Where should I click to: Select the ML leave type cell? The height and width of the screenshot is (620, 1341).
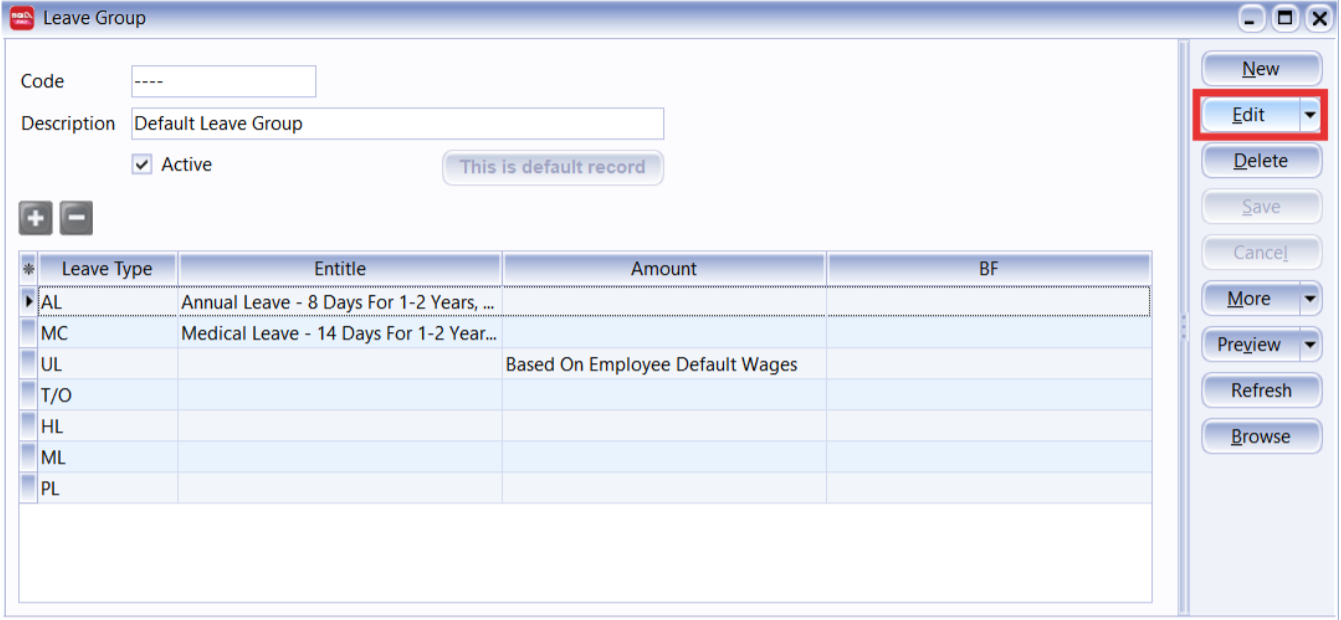(x=108, y=457)
